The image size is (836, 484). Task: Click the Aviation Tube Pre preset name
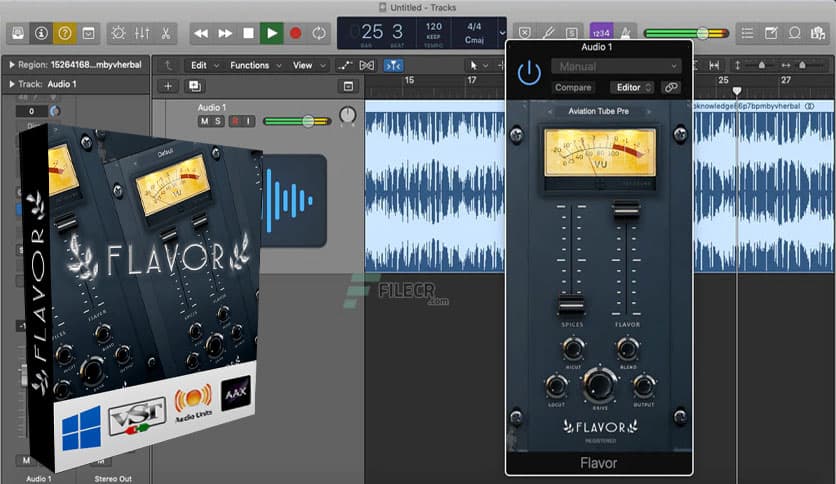(x=598, y=111)
